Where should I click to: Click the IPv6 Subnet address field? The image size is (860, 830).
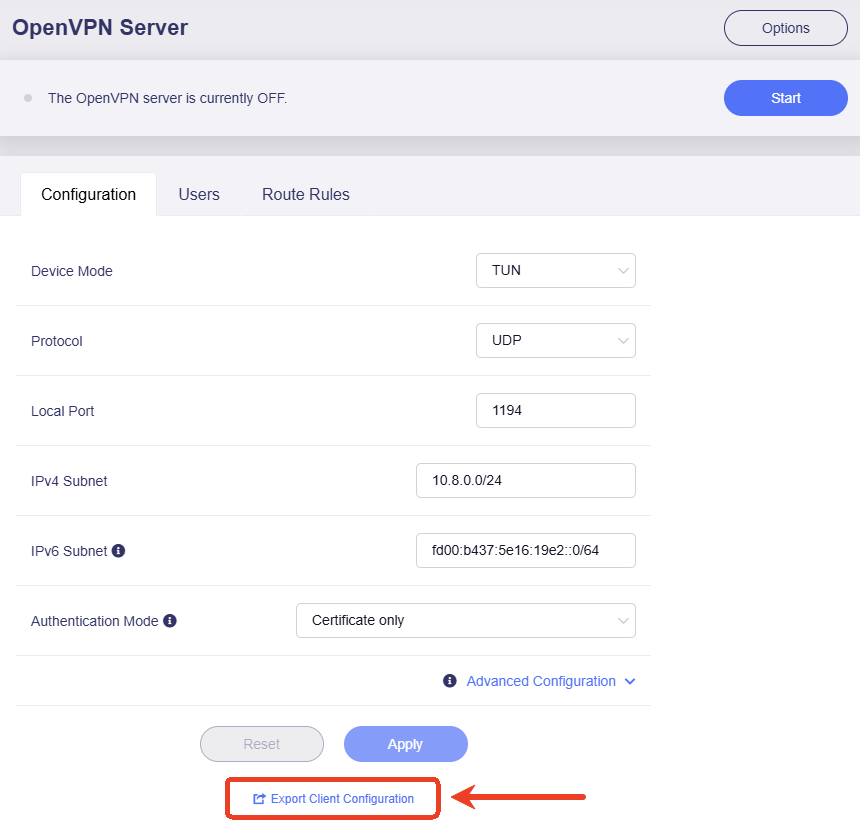(525, 550)
